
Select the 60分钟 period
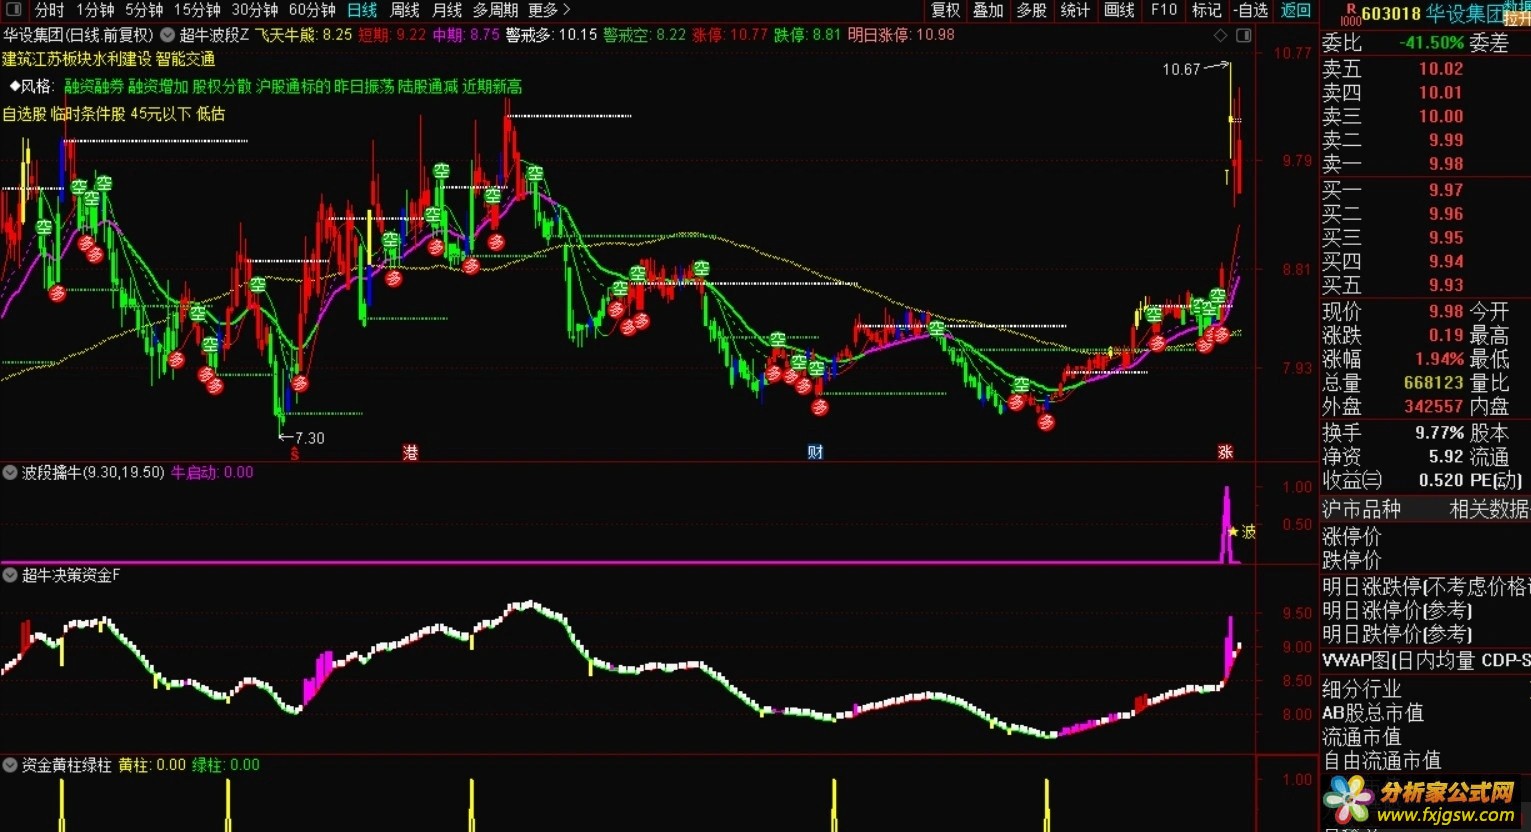312,10
